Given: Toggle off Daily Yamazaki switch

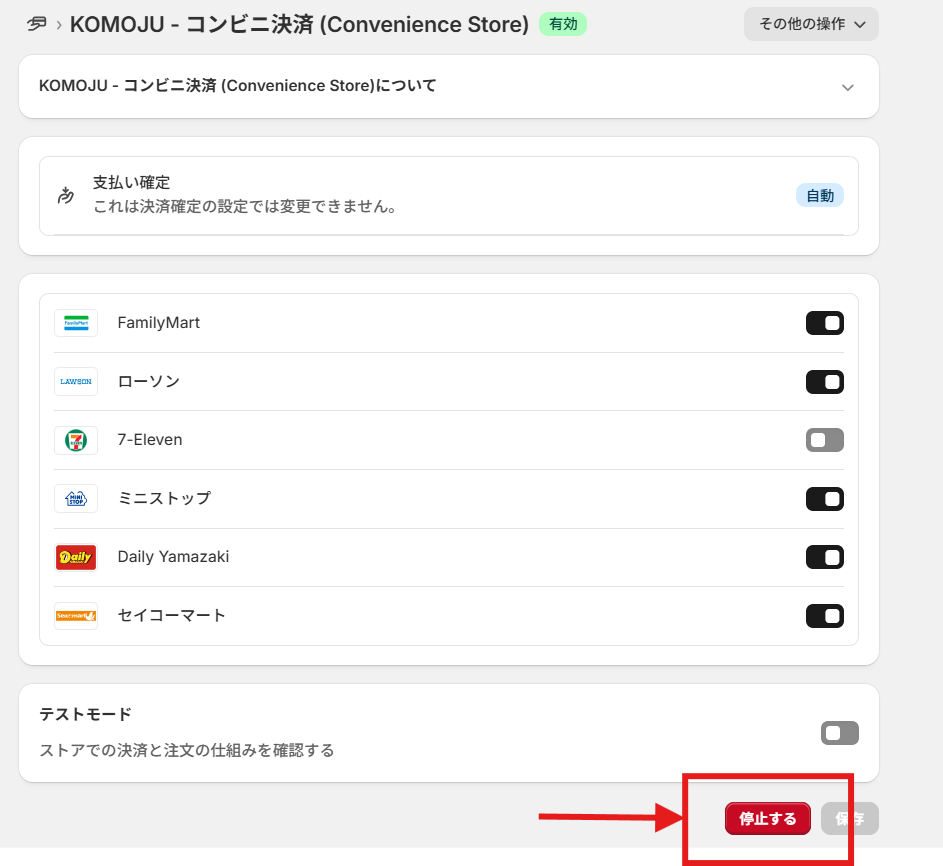Looking at the screenshot, I should coord(824,557).
